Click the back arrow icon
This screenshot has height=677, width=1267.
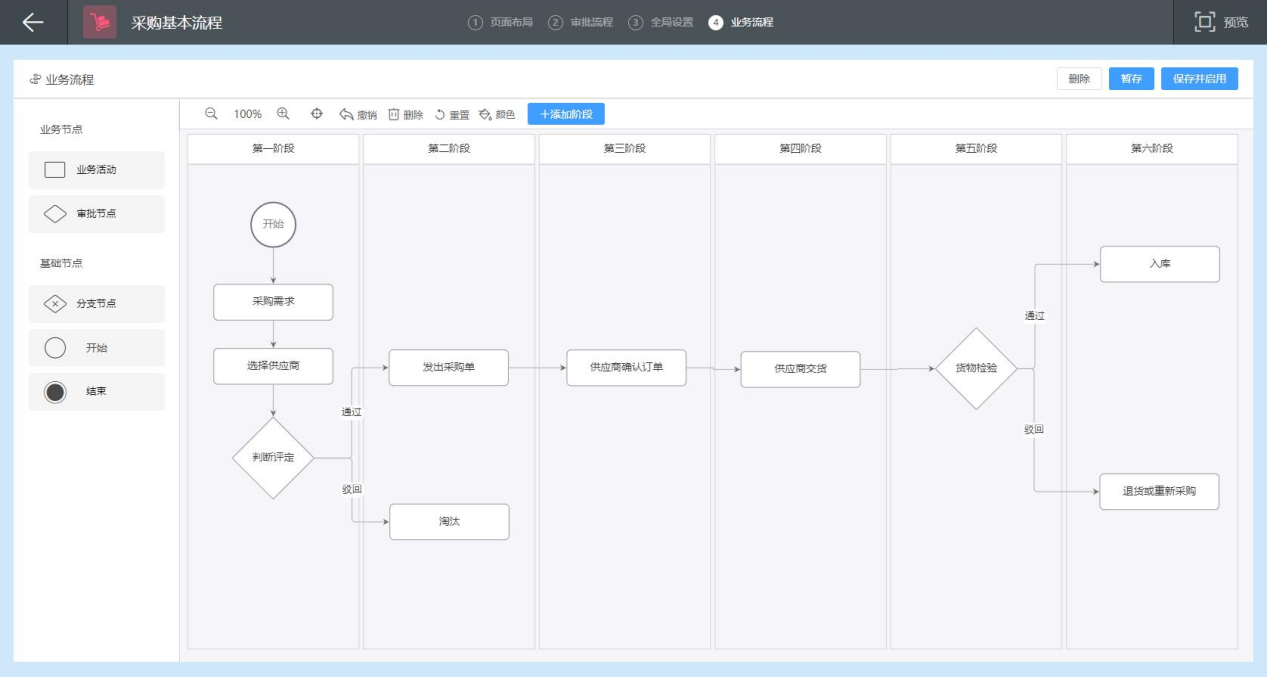pyautogui.click(x=33, y=22)
